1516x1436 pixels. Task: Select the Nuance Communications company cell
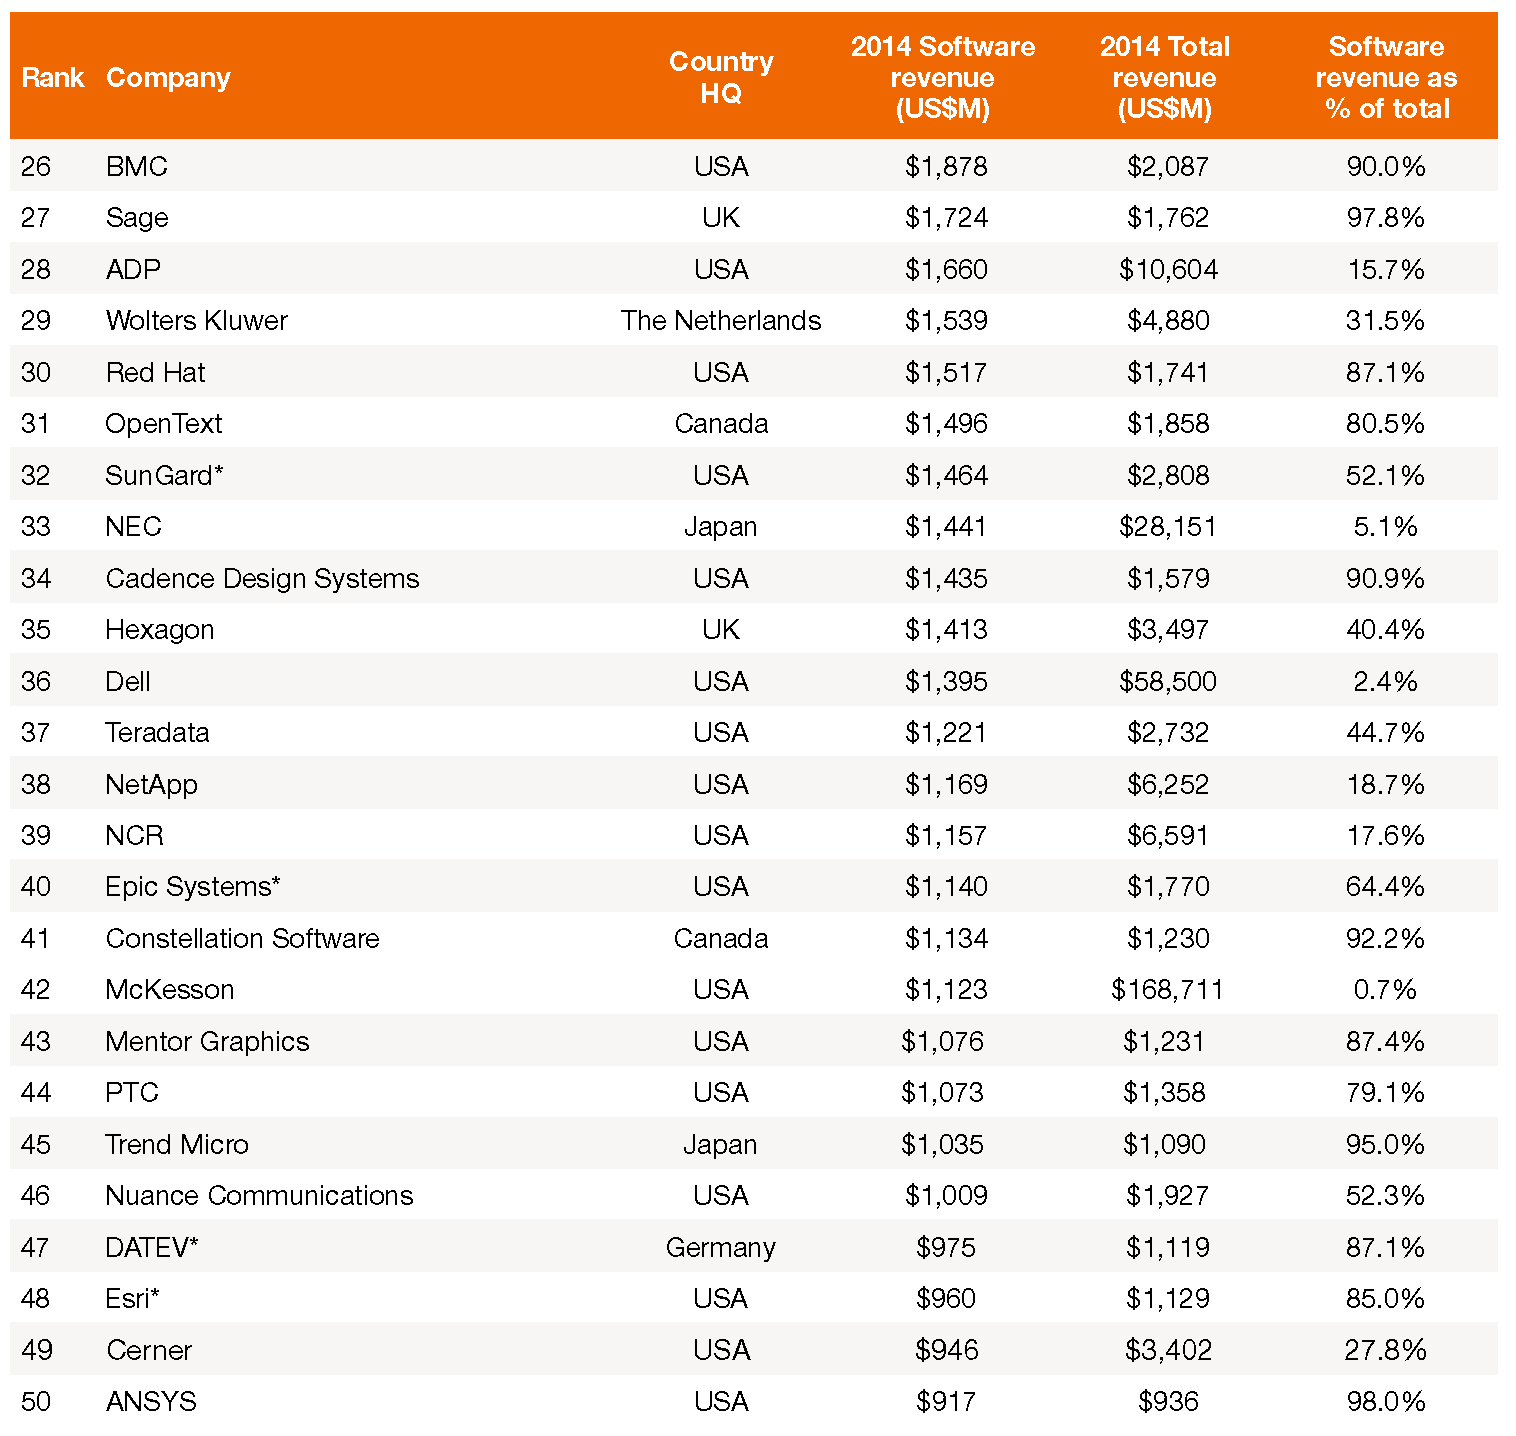click(x=260, y=1196)
